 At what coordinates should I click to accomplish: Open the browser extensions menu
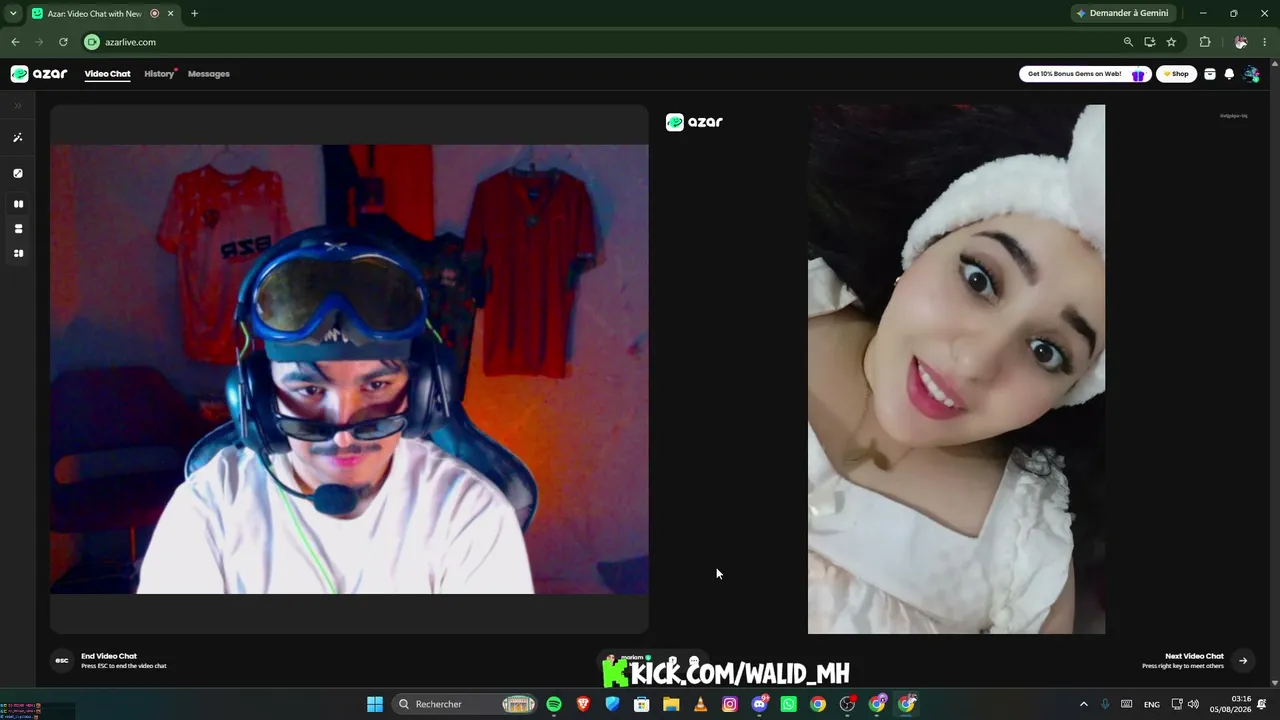(x=1205, y=42)
